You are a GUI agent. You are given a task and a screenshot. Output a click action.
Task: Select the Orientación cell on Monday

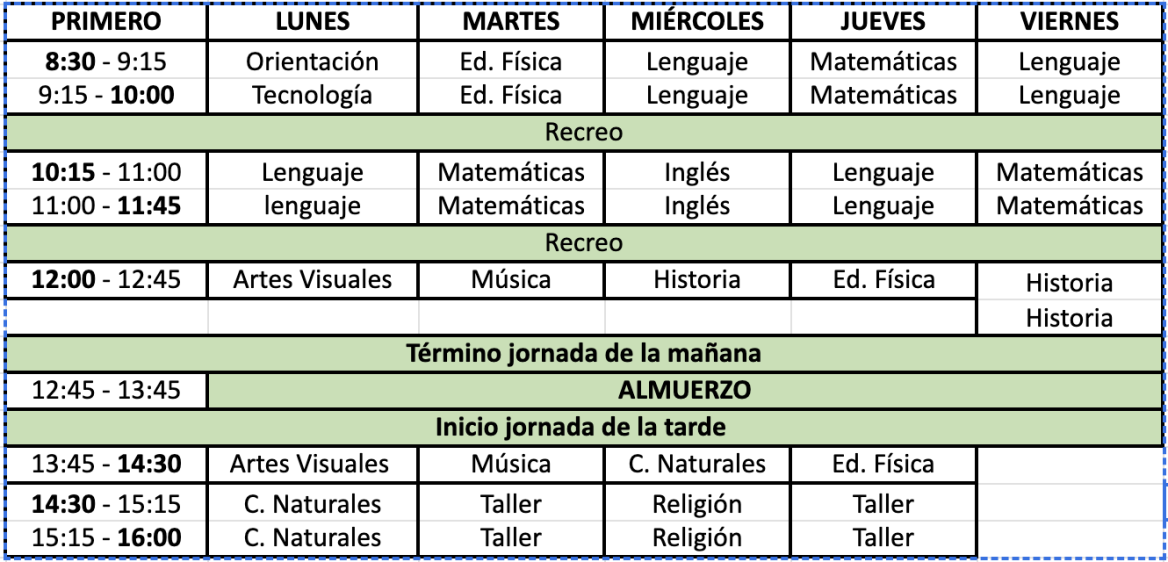[x=312, y=62]
